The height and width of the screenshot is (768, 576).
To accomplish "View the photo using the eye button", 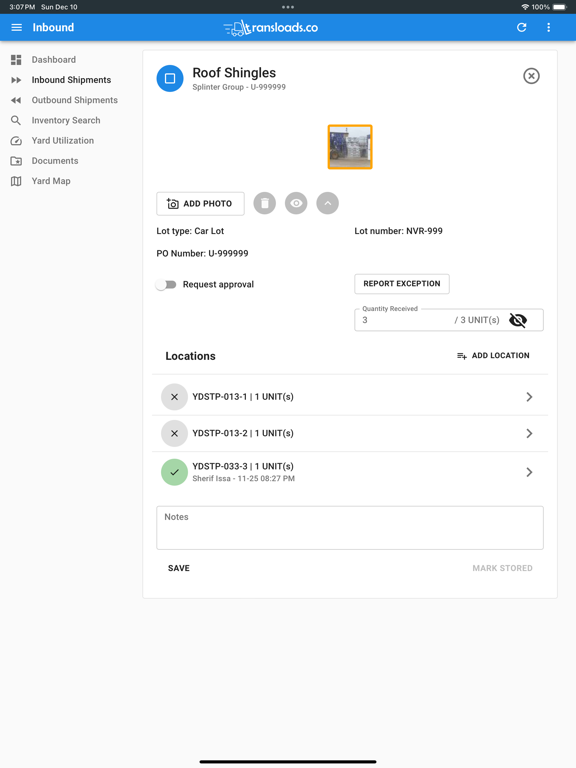I will 296,203.
